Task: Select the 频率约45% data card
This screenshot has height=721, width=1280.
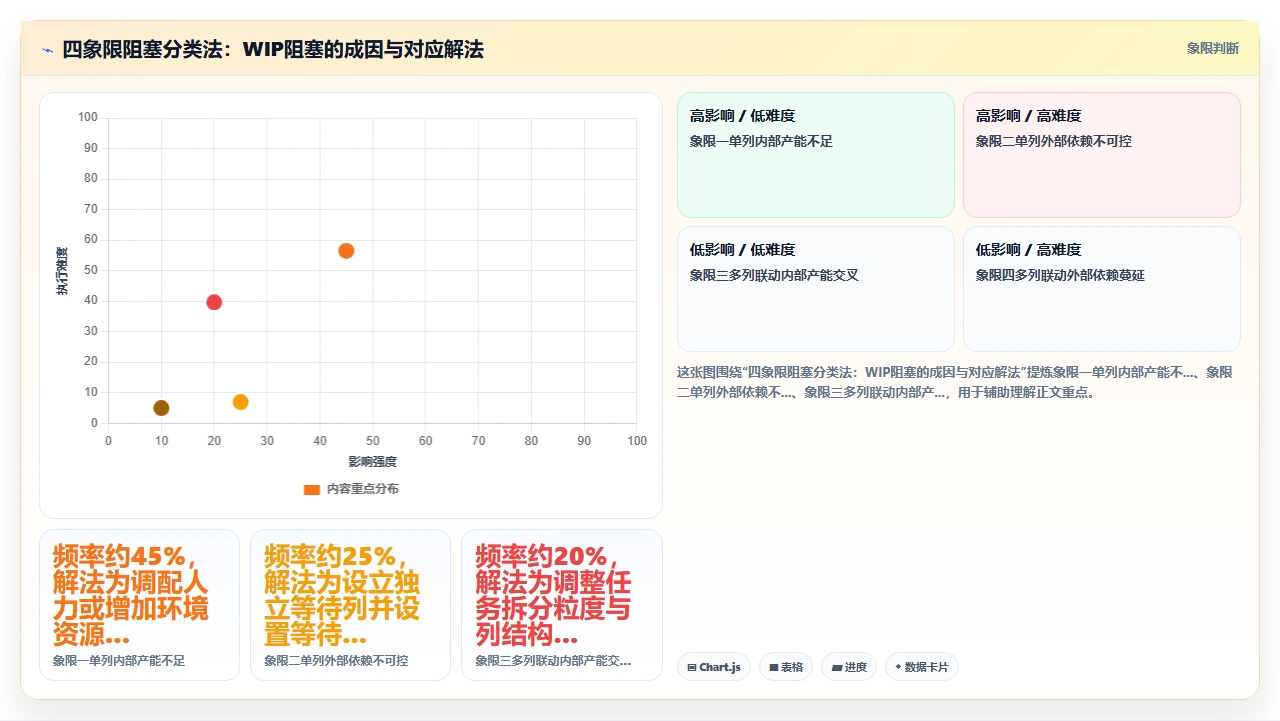Action: click(x=139, y=605)
